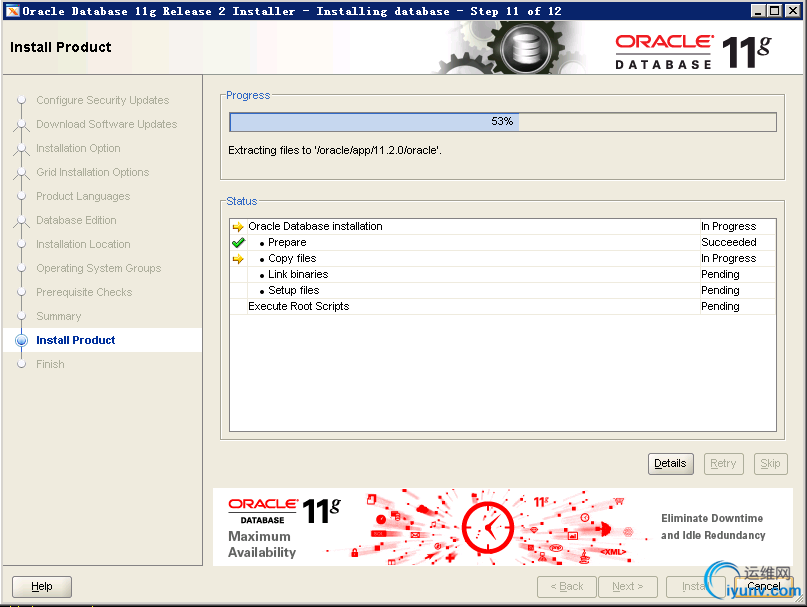807x607 pixels.
Task: Select Product Languages step
Action: 83,196
